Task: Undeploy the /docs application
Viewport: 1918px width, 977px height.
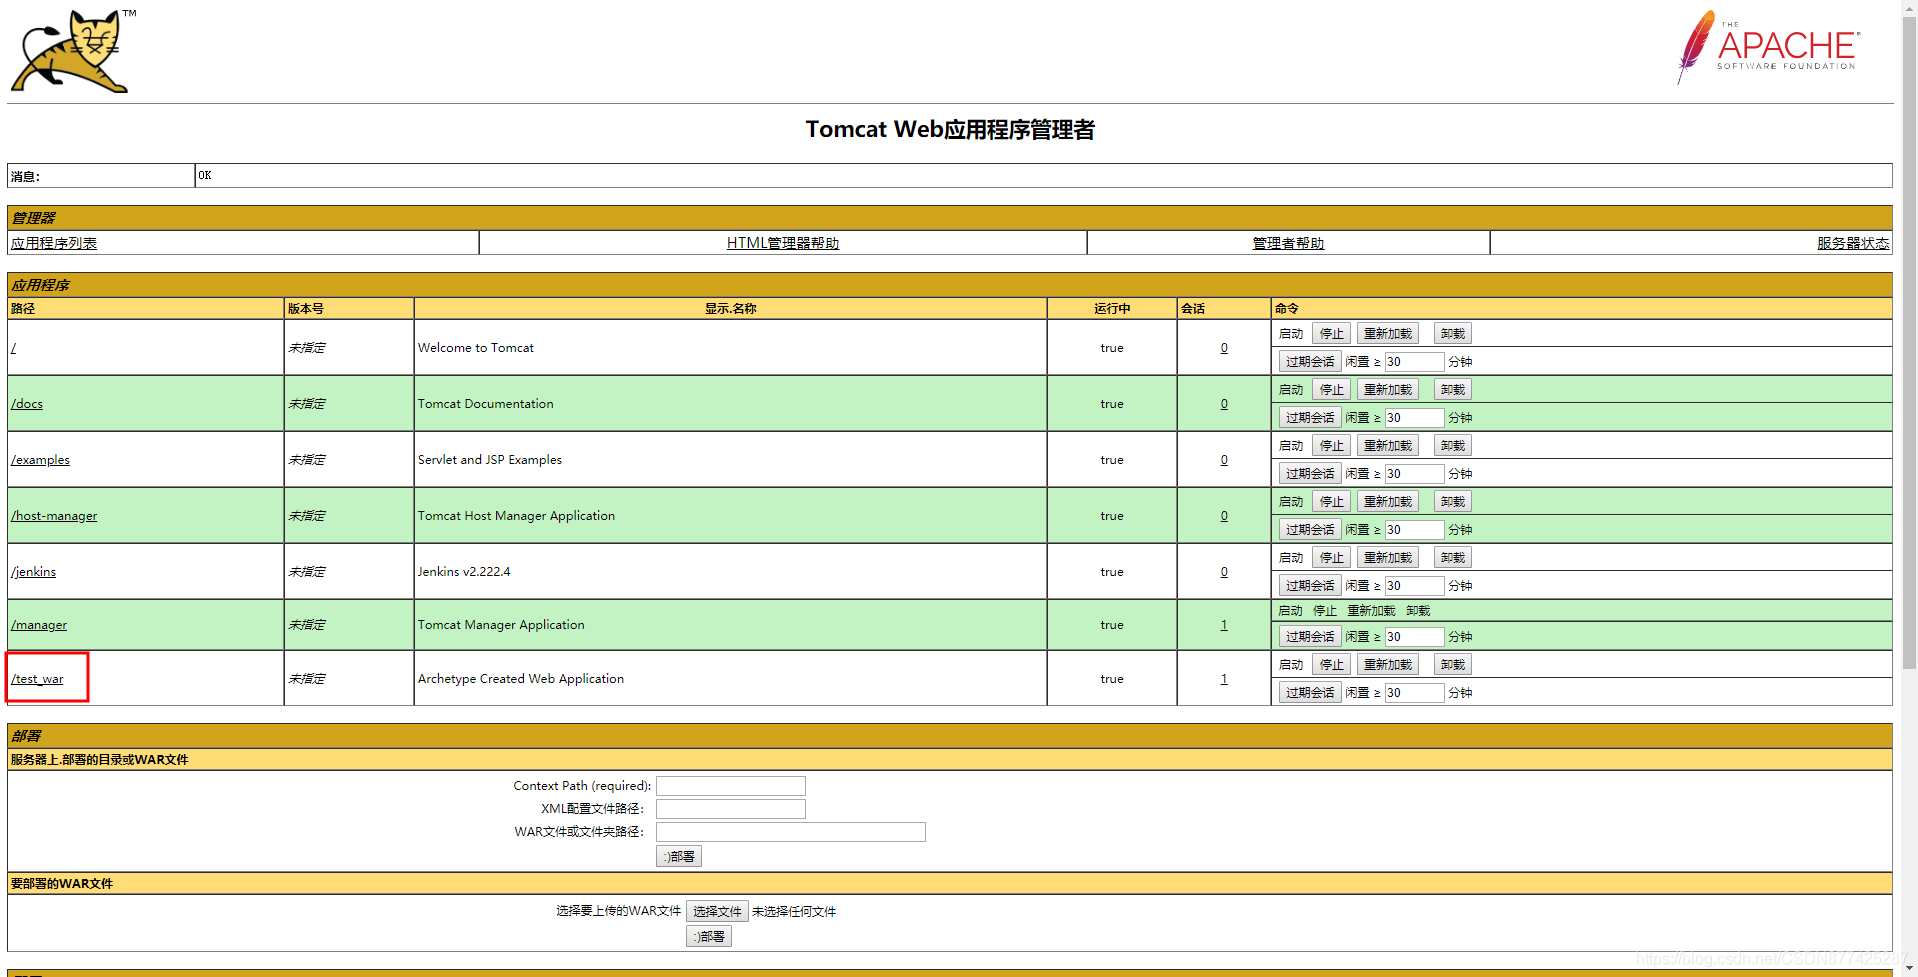Action: click(x=1453, y=390)
